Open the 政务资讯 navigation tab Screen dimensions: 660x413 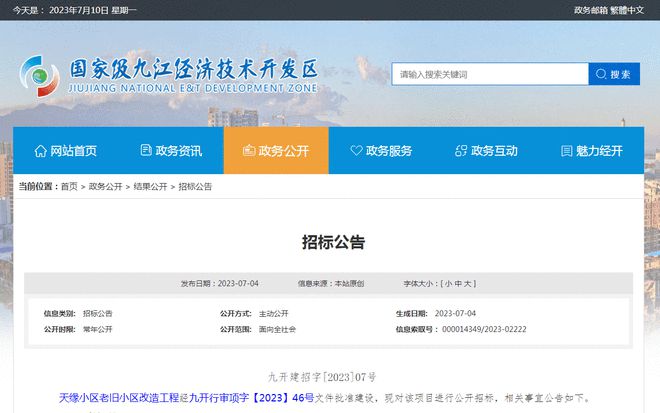(x=171, y=150)
